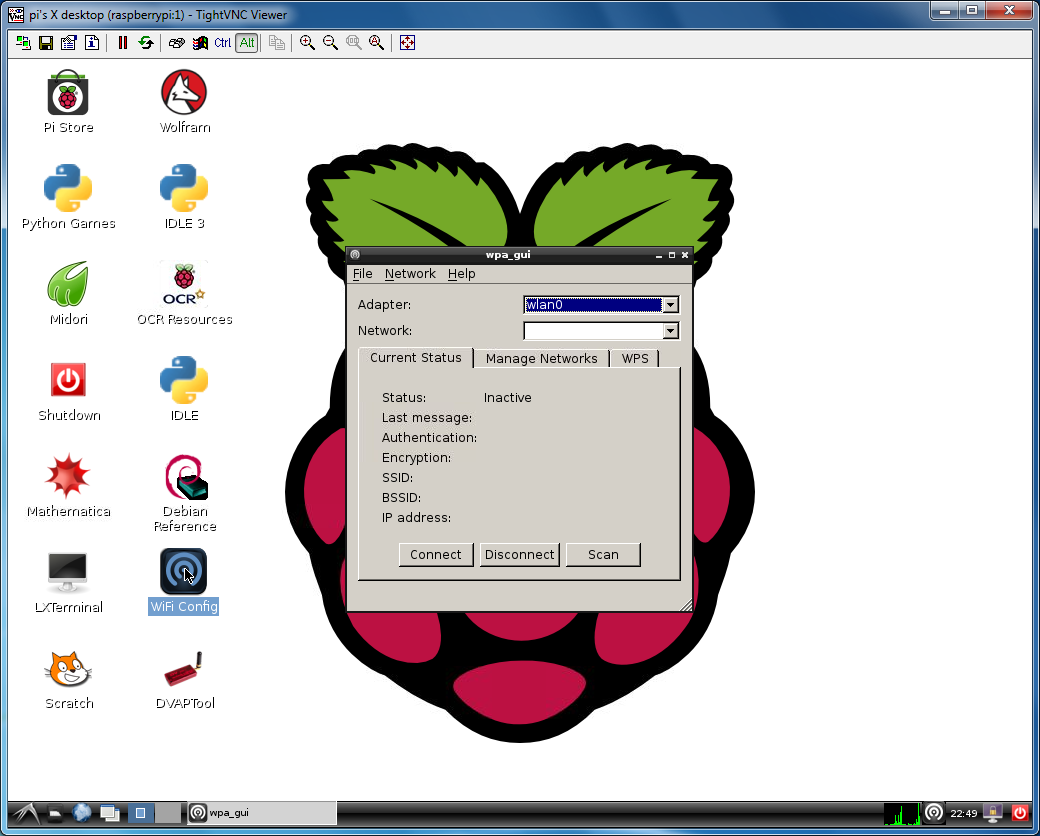Switch the viewer to full screen
Screen dimensions: 1040x836
pos(407,43)
